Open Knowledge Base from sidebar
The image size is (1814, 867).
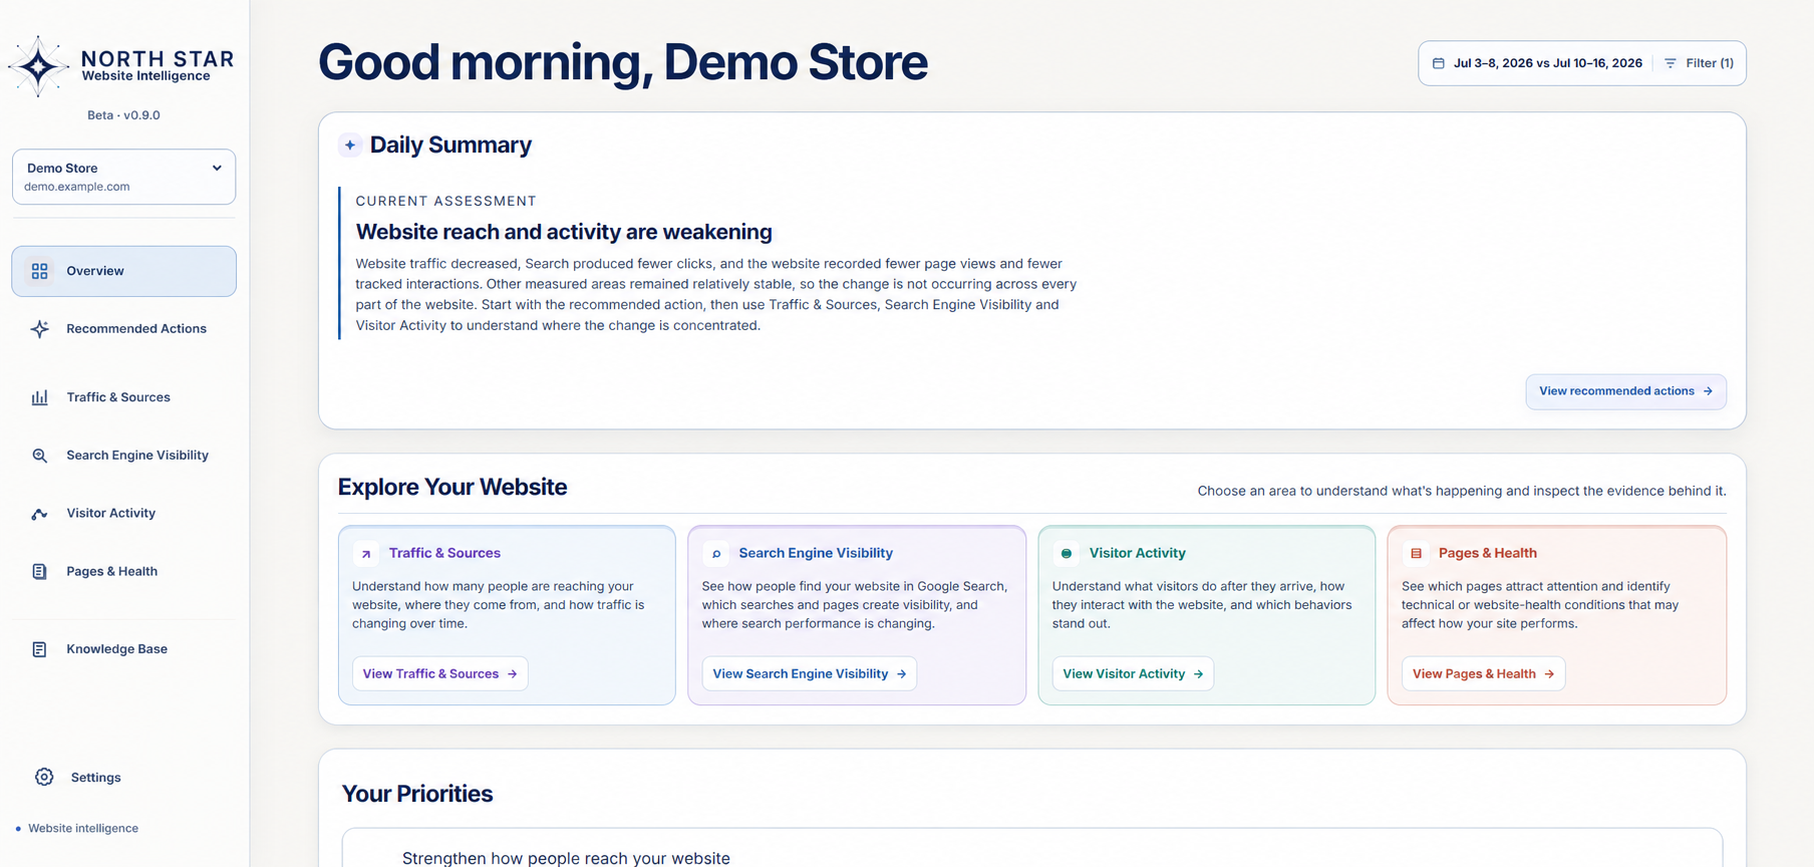point(124,649)
